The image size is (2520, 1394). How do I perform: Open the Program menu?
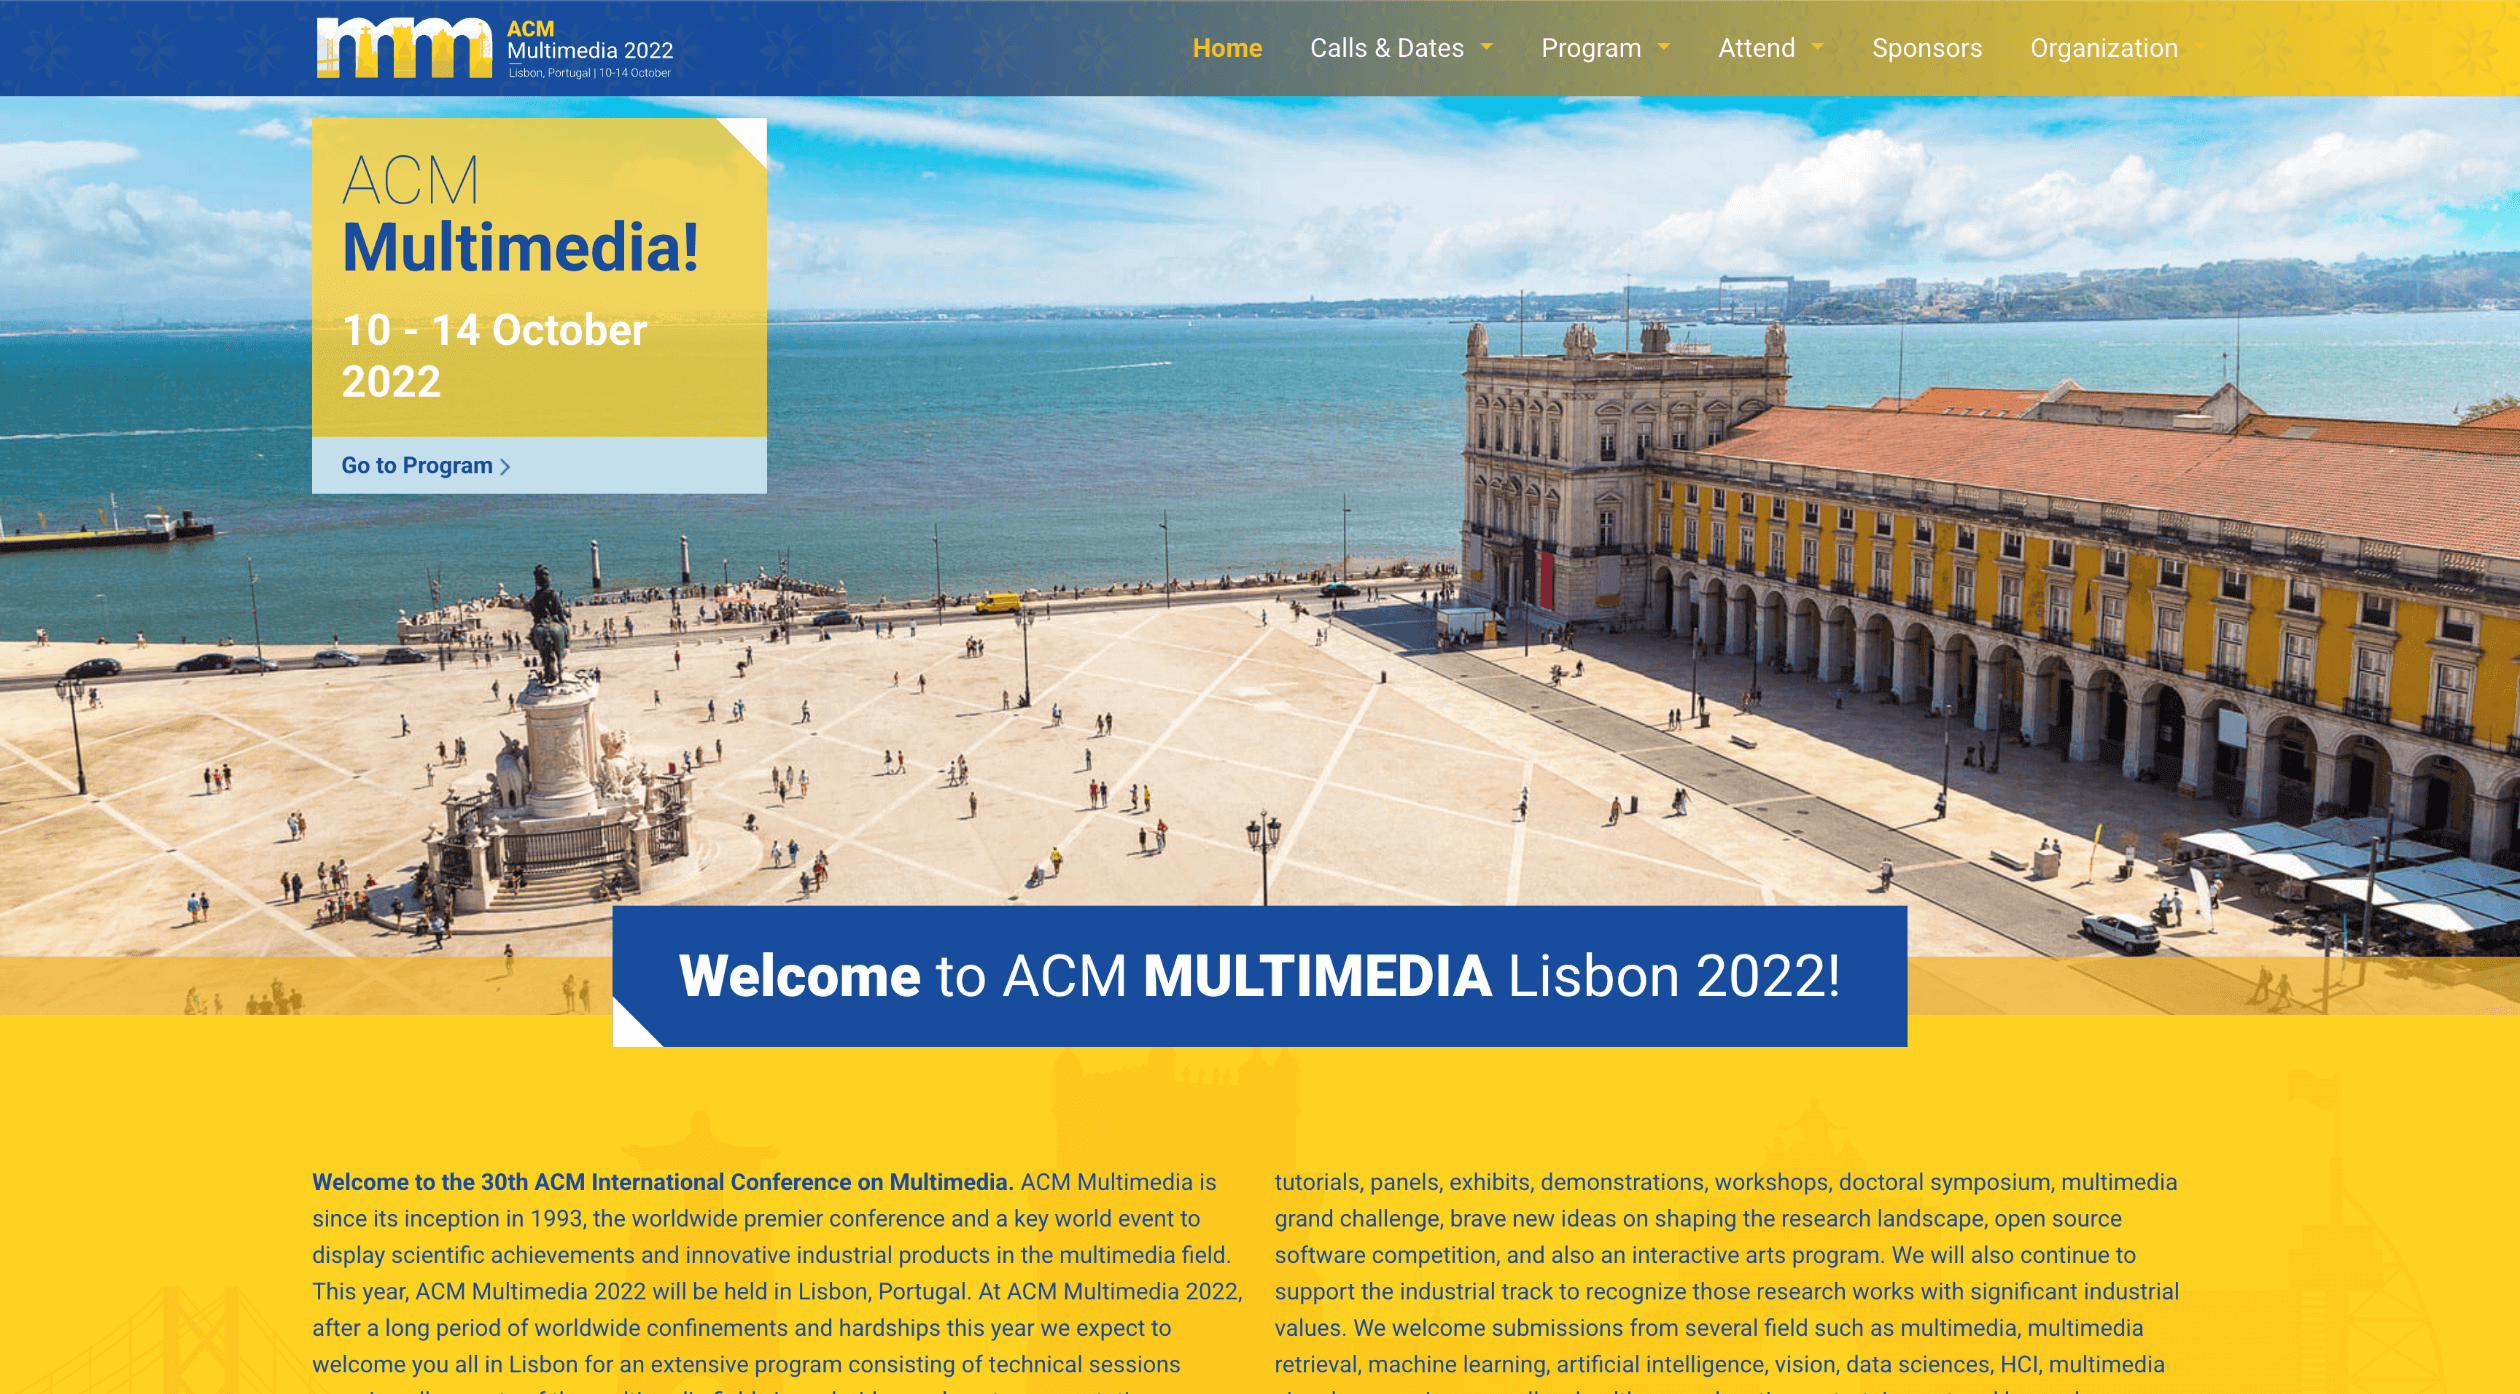coord(1591,48)
